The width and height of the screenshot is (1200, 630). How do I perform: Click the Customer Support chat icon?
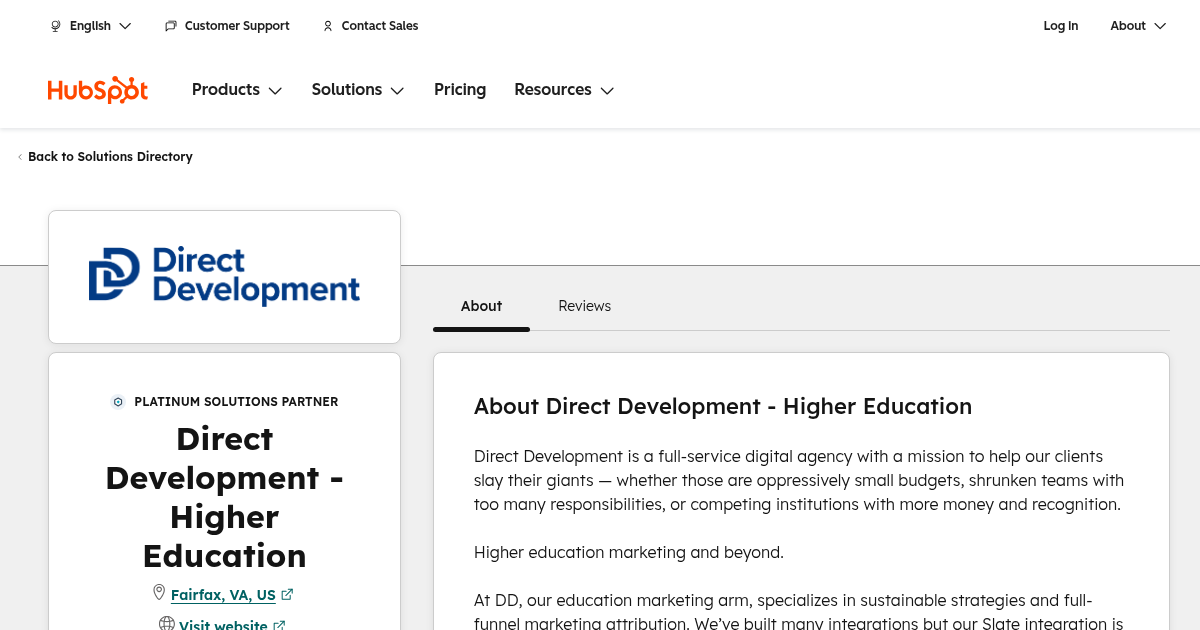[x=171, y=26]
